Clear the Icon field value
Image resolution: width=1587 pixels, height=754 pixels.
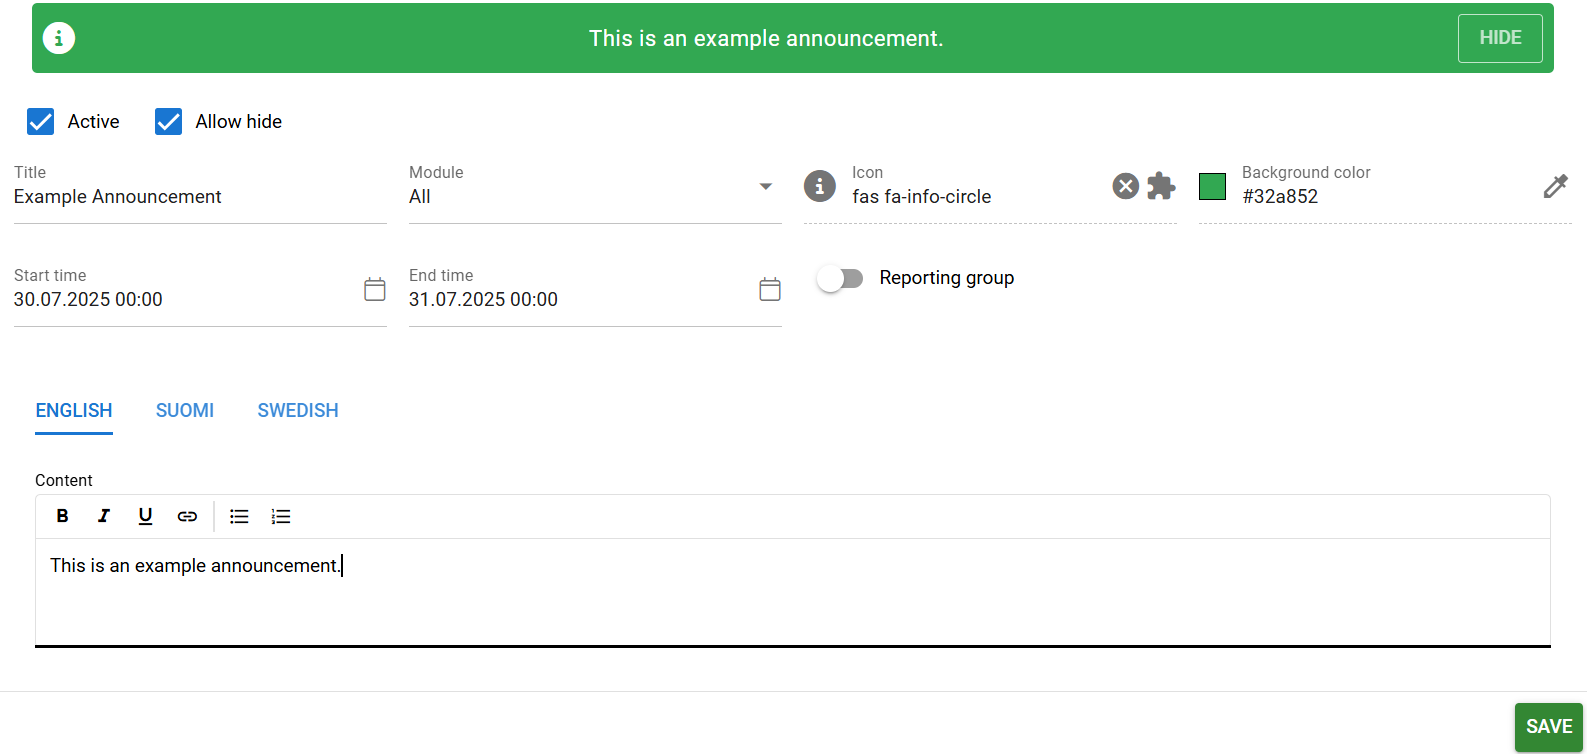pos(1125,186)
